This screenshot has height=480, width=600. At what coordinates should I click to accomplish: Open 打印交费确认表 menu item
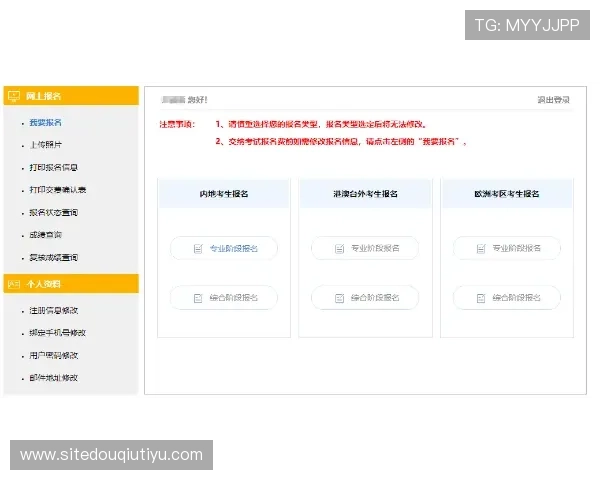click(x=58, y=190)
